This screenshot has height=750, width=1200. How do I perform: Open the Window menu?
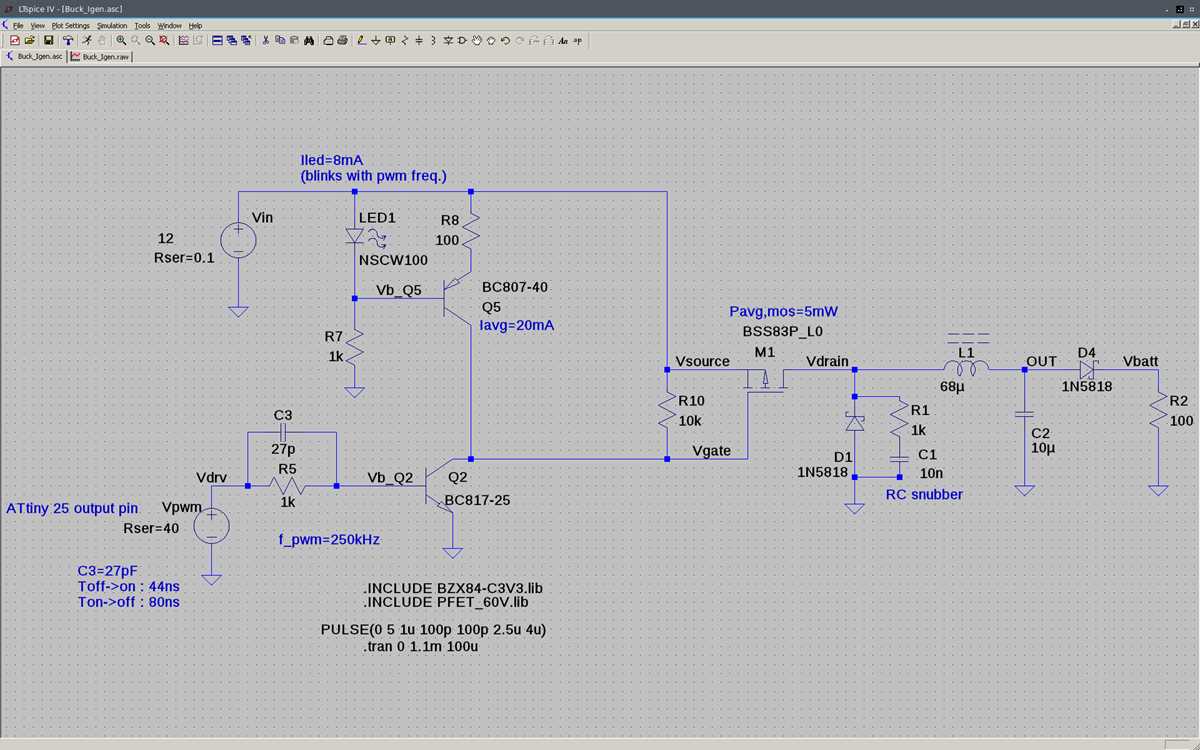[x=170, y=25]
